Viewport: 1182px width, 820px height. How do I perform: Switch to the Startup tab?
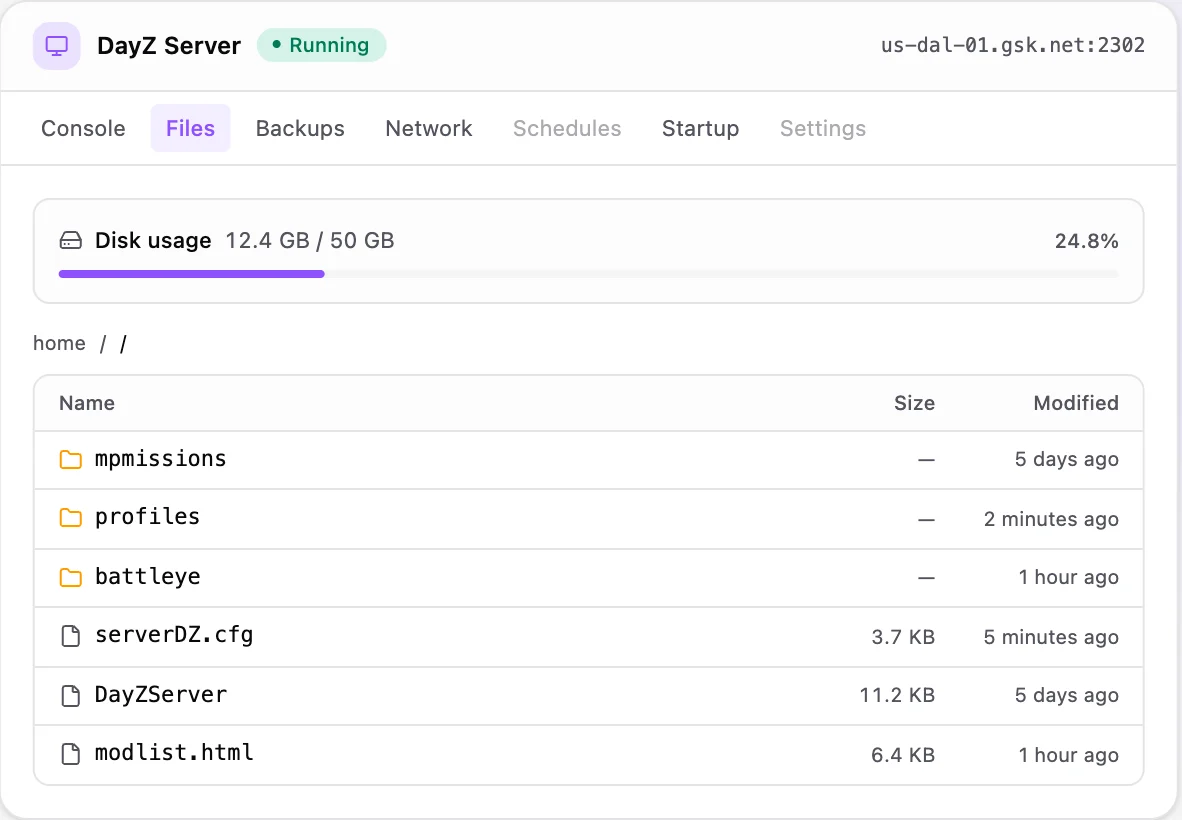click(700, 128)
